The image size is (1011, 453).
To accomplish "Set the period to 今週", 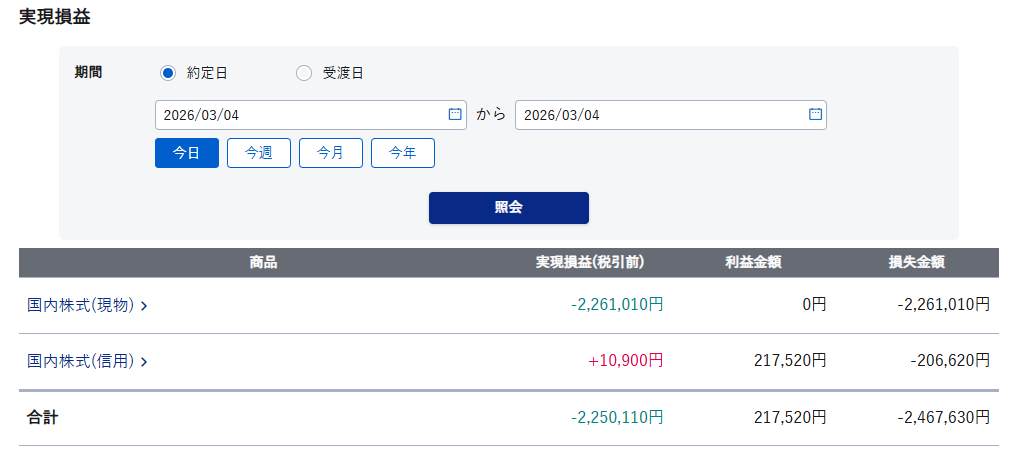I will point(259,153).
